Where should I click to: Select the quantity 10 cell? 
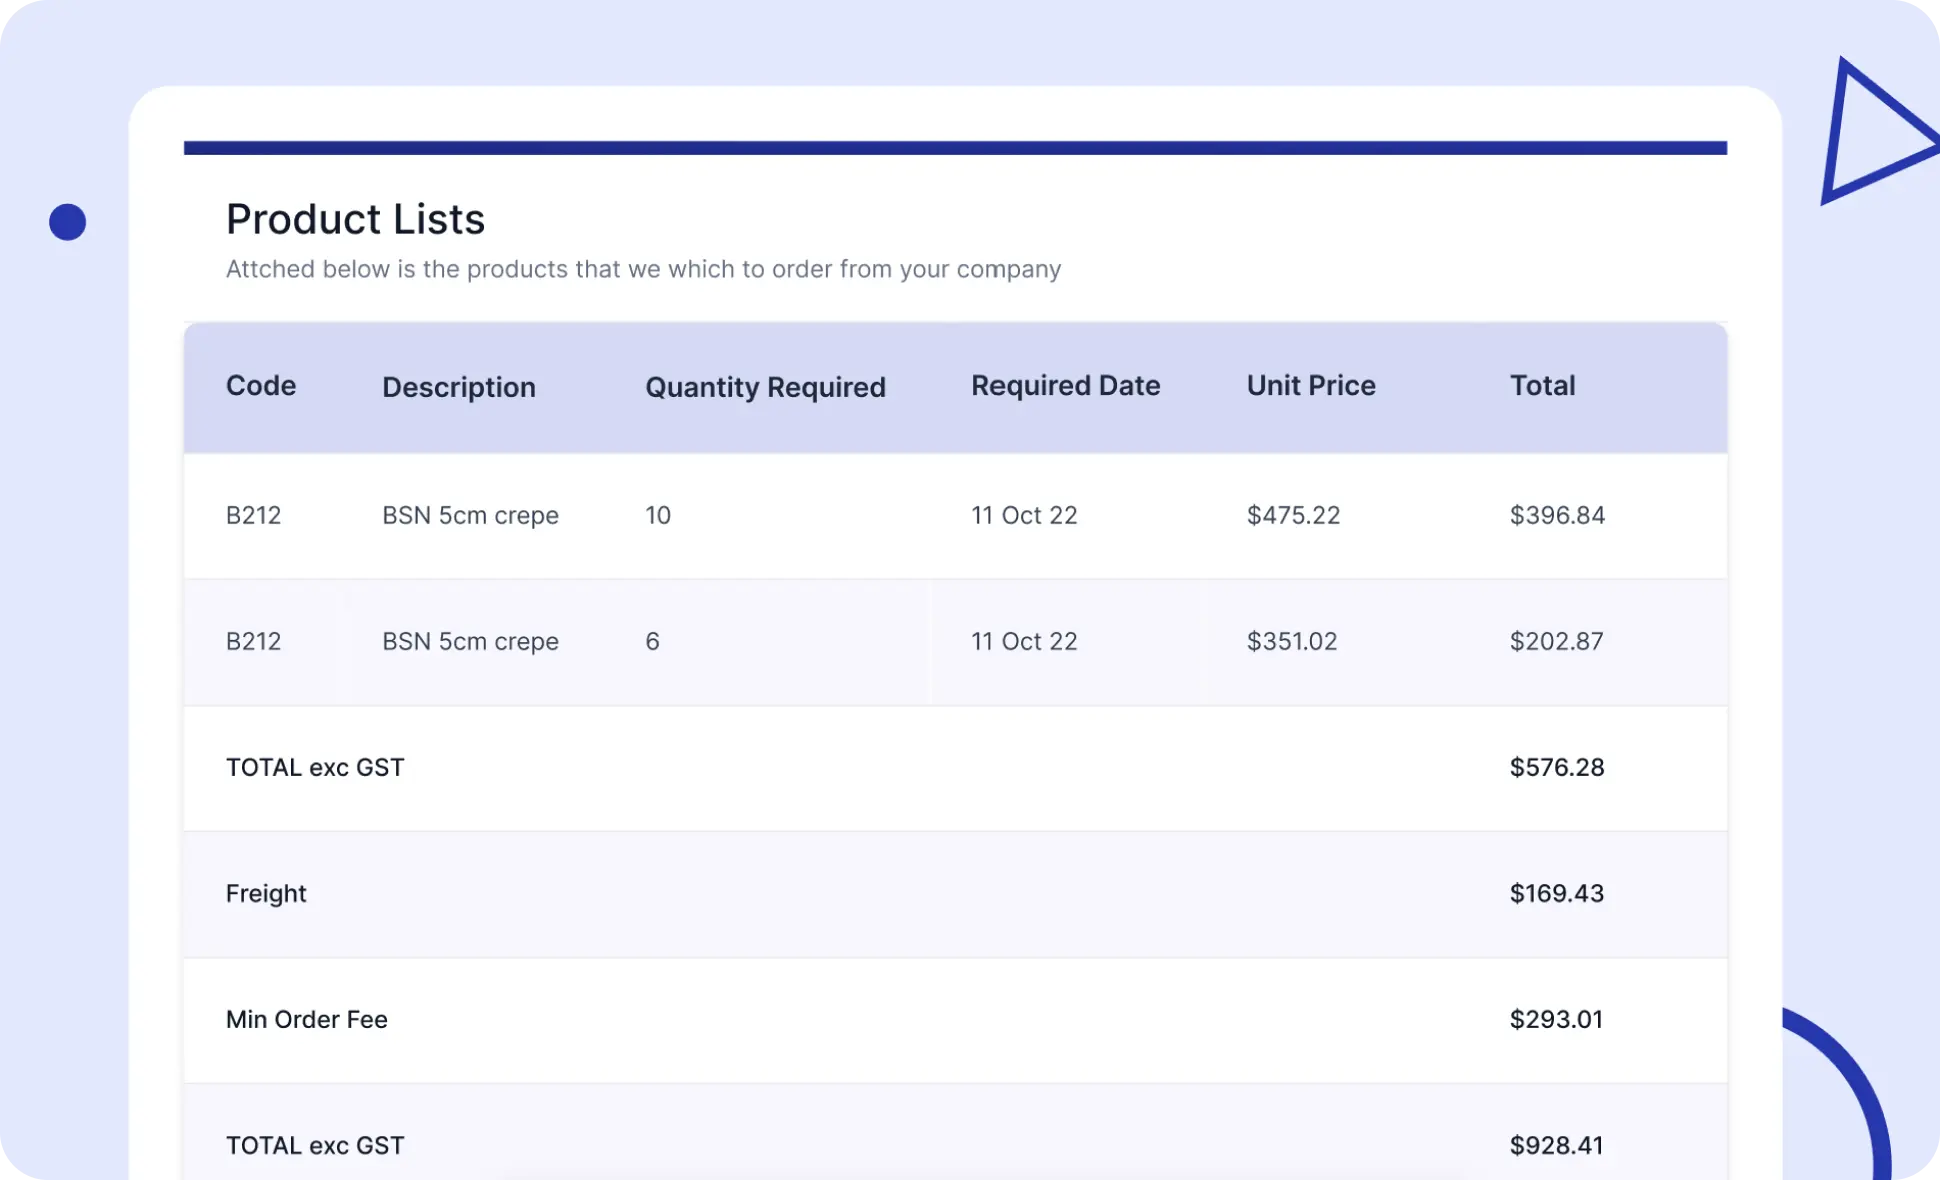(x=658, y=515)
